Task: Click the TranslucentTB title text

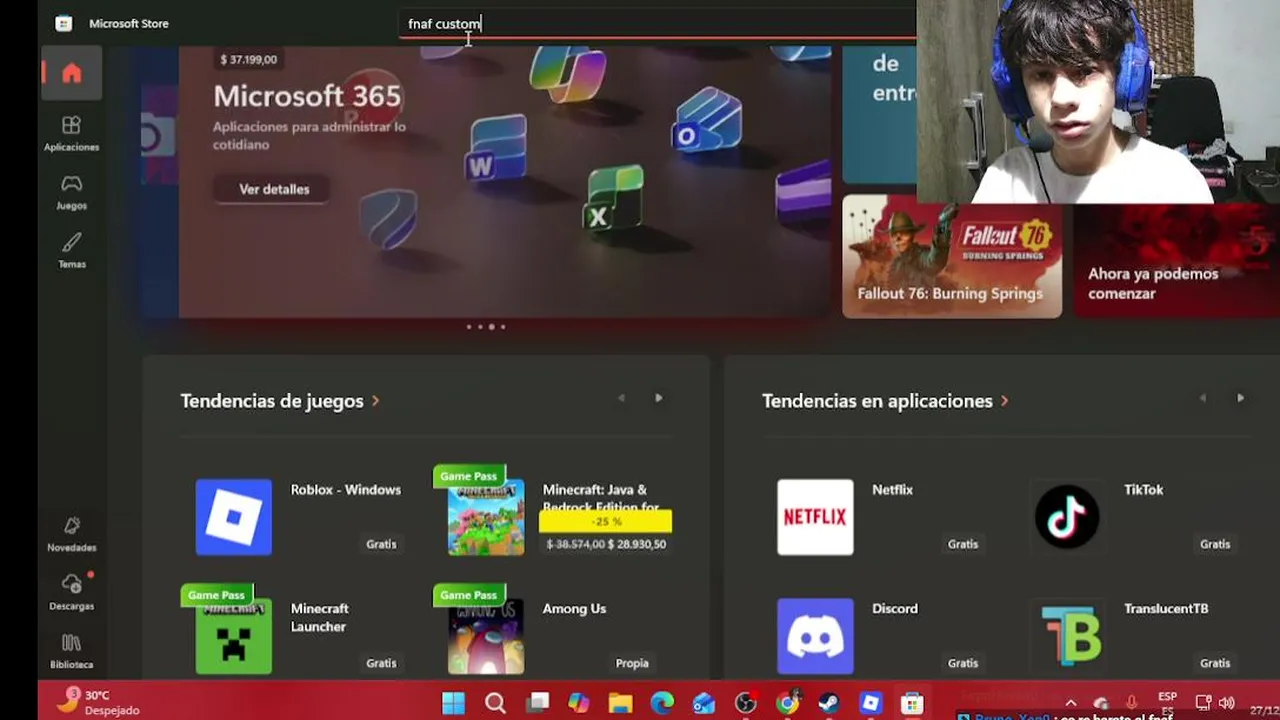Action: click(1166, 609)
